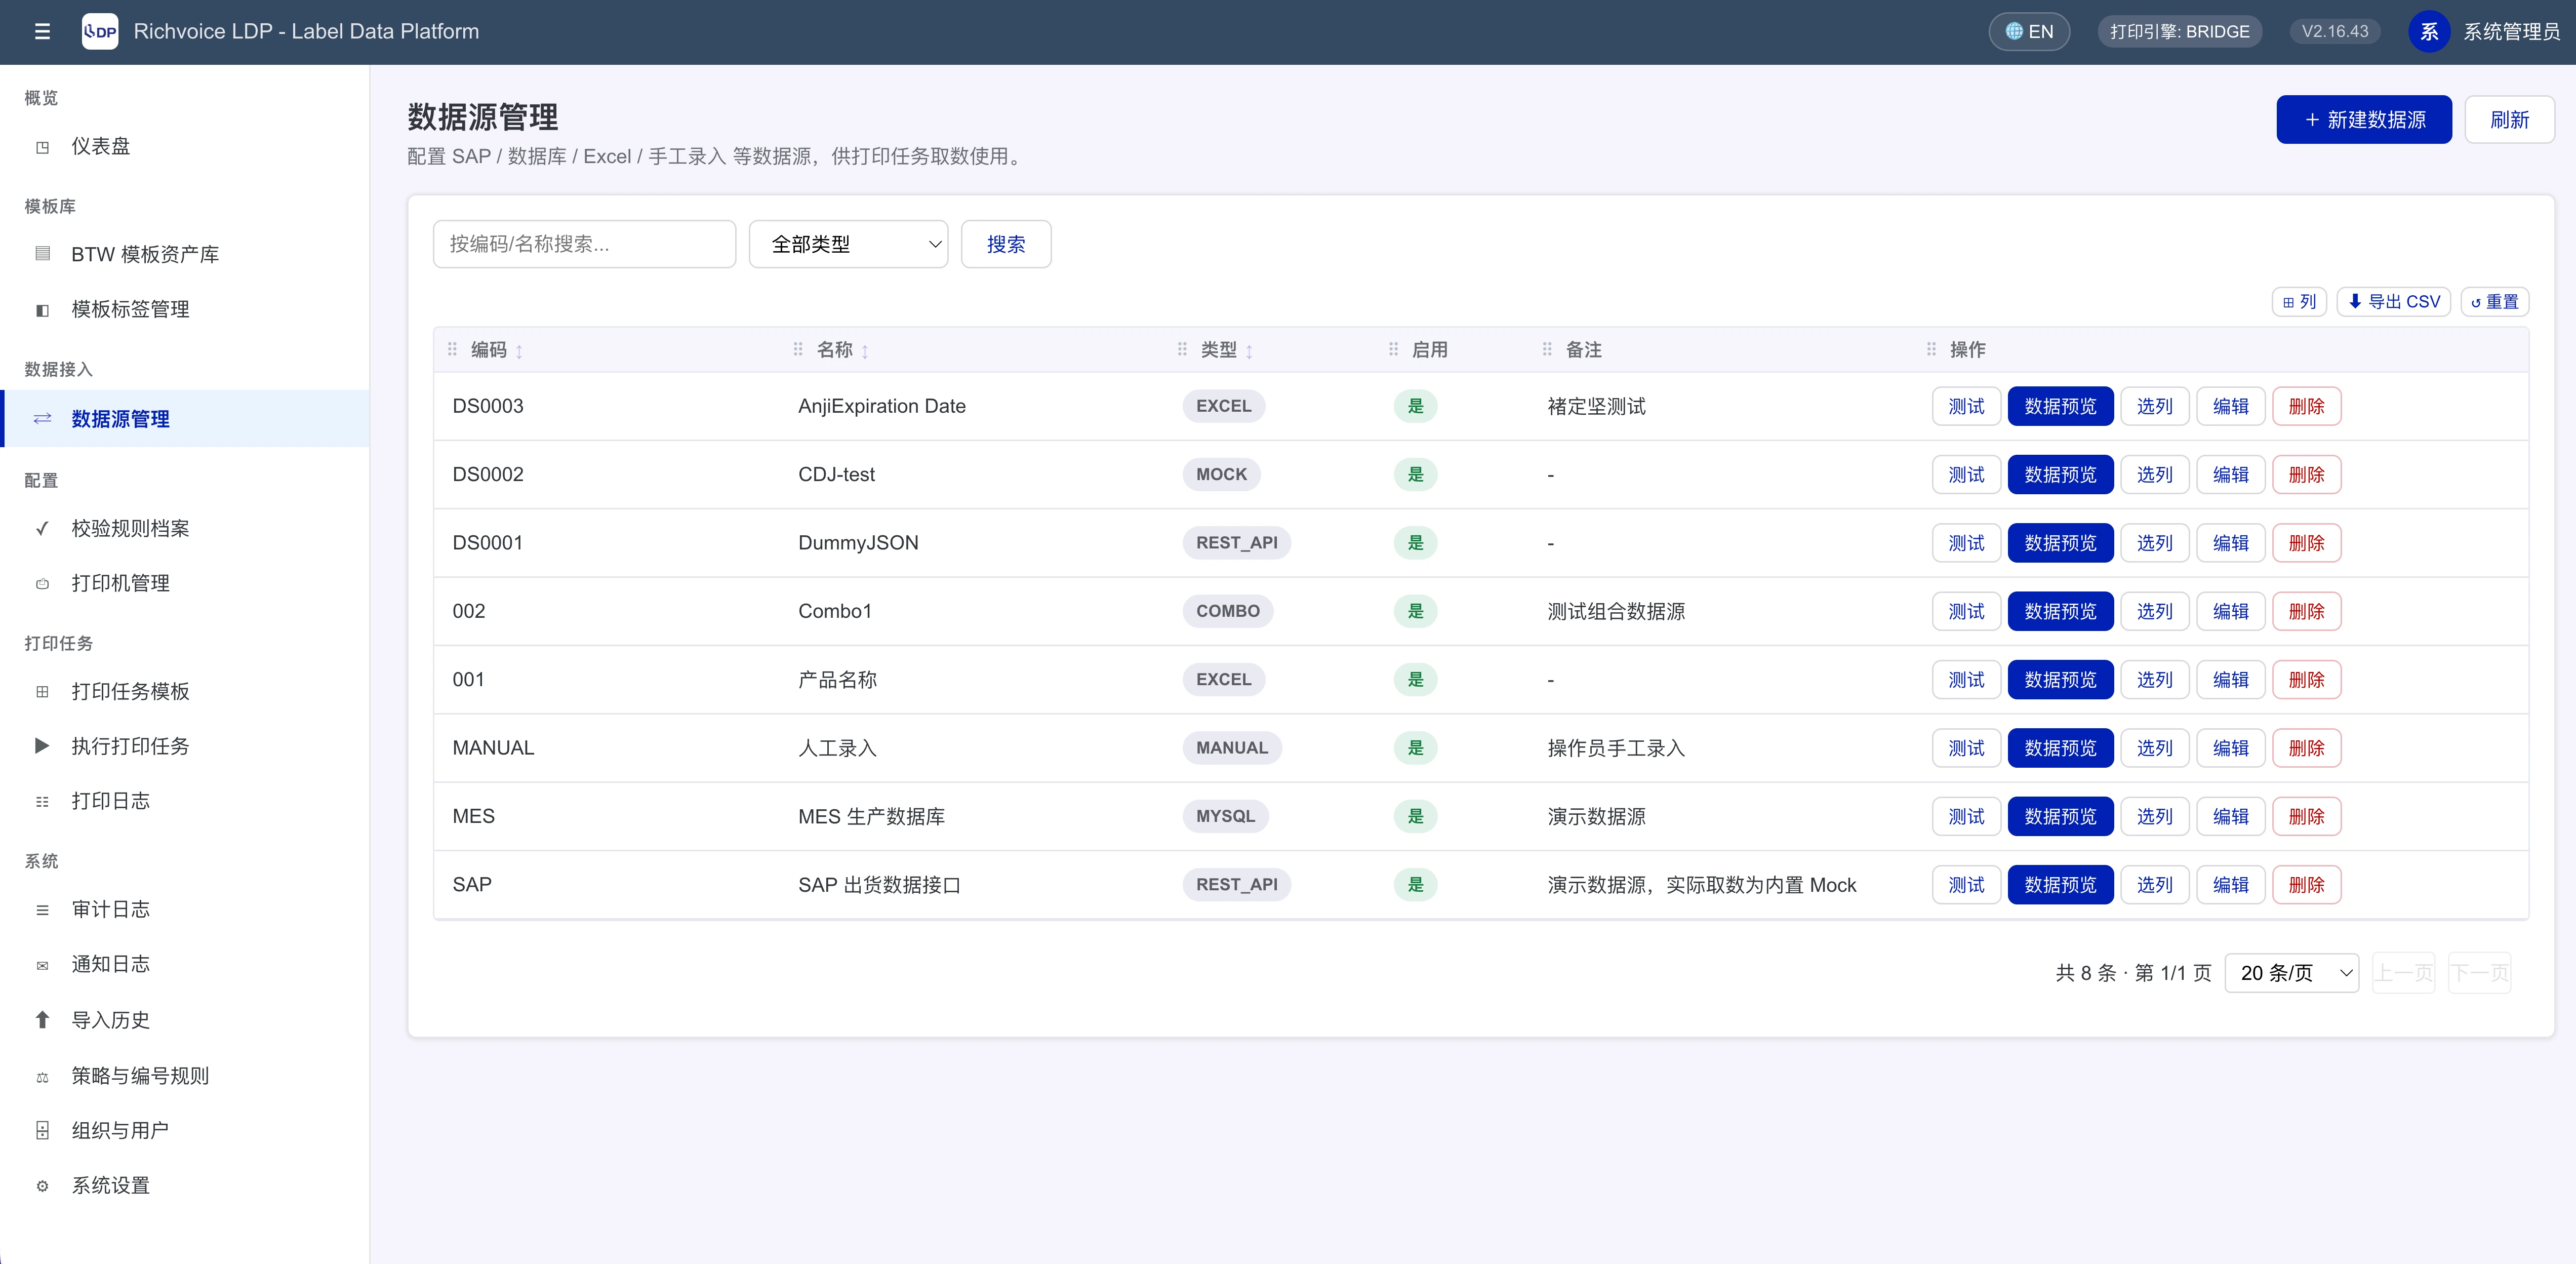Open 审计日志 from the sidebar
The image size is (2576, 1264).
(x=185, y=910)
